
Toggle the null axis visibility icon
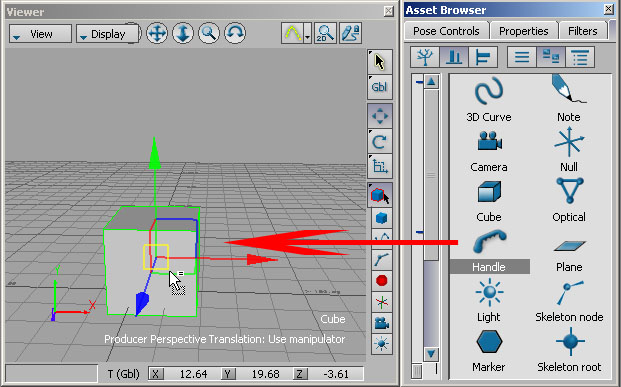click(382, 302)
